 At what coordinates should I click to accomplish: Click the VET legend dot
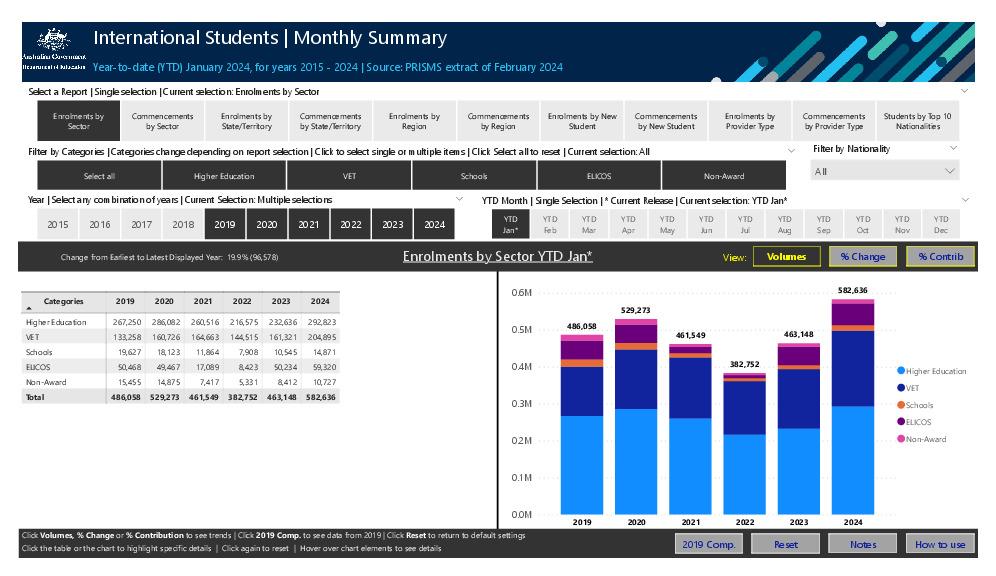pyautogui.click(x=903, y=388)
